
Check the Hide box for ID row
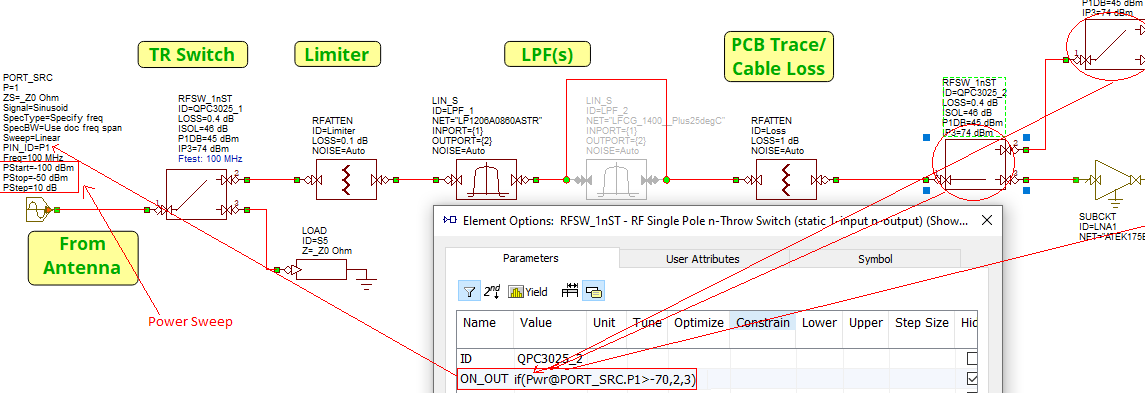coord(971,358)
